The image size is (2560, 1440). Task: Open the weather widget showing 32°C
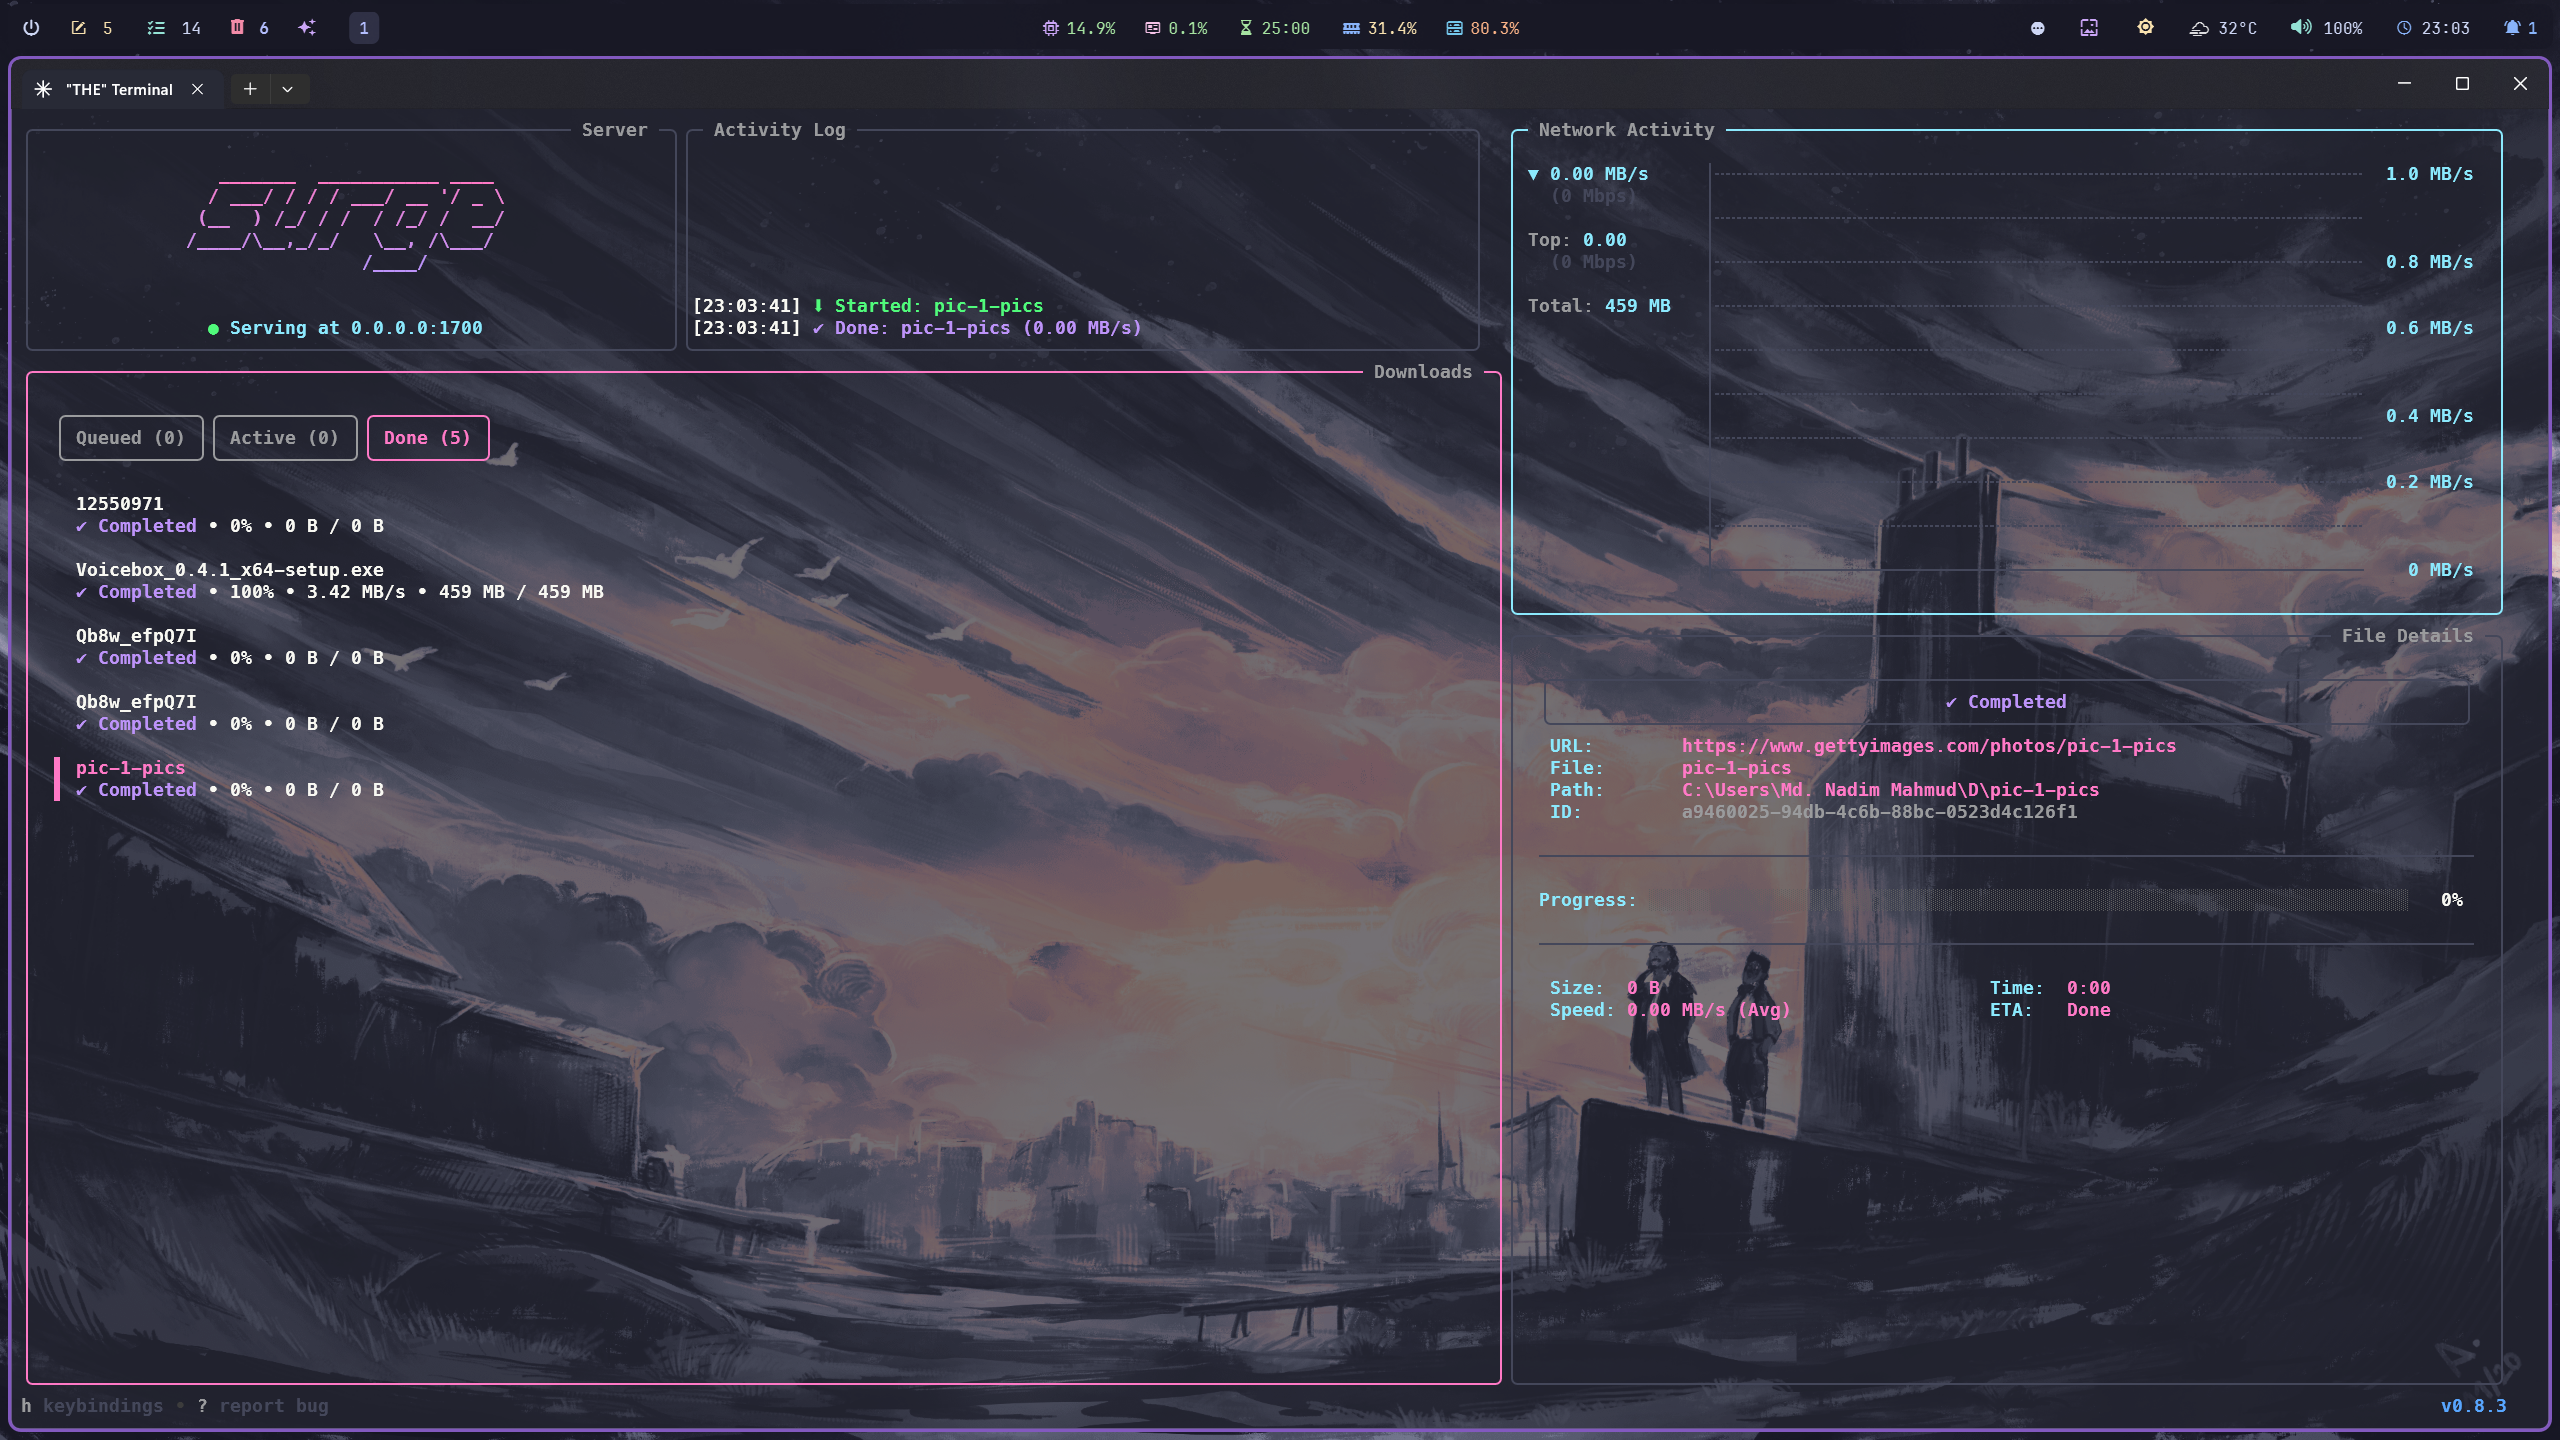pos(2223,28)
